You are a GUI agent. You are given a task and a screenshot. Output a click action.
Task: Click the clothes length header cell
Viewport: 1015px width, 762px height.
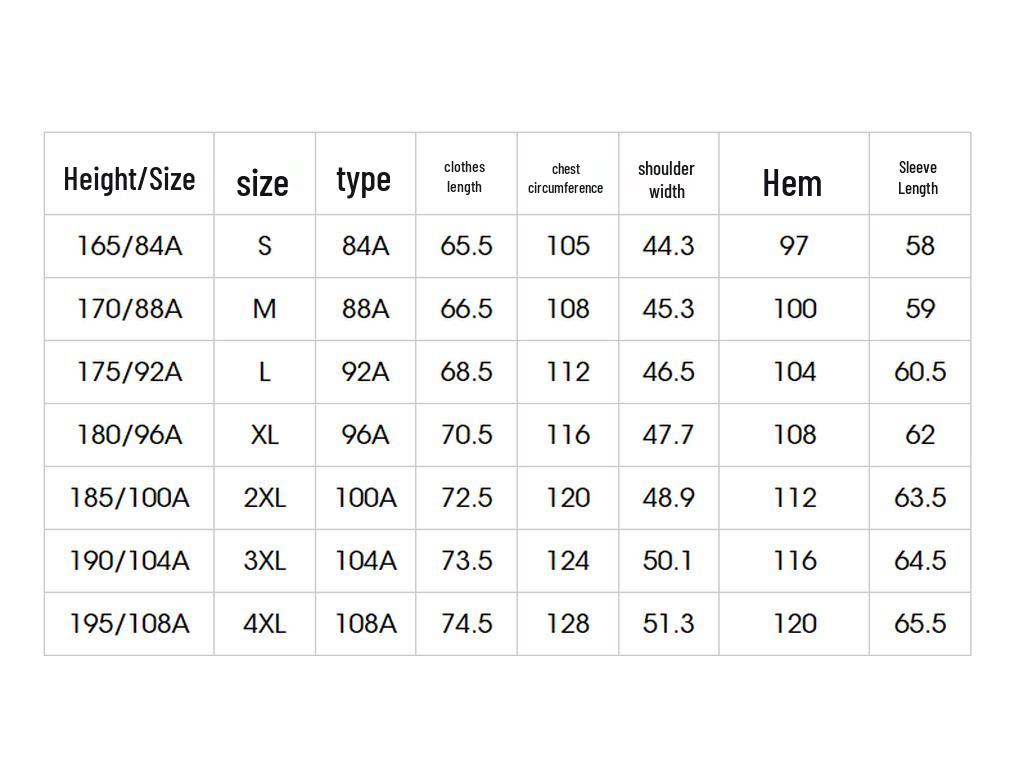[464, 177]
